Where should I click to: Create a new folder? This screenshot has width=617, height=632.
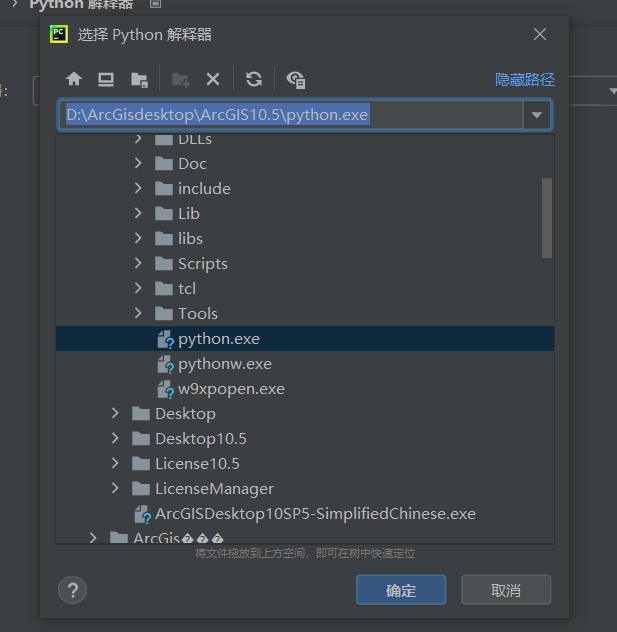coord(181,79)
